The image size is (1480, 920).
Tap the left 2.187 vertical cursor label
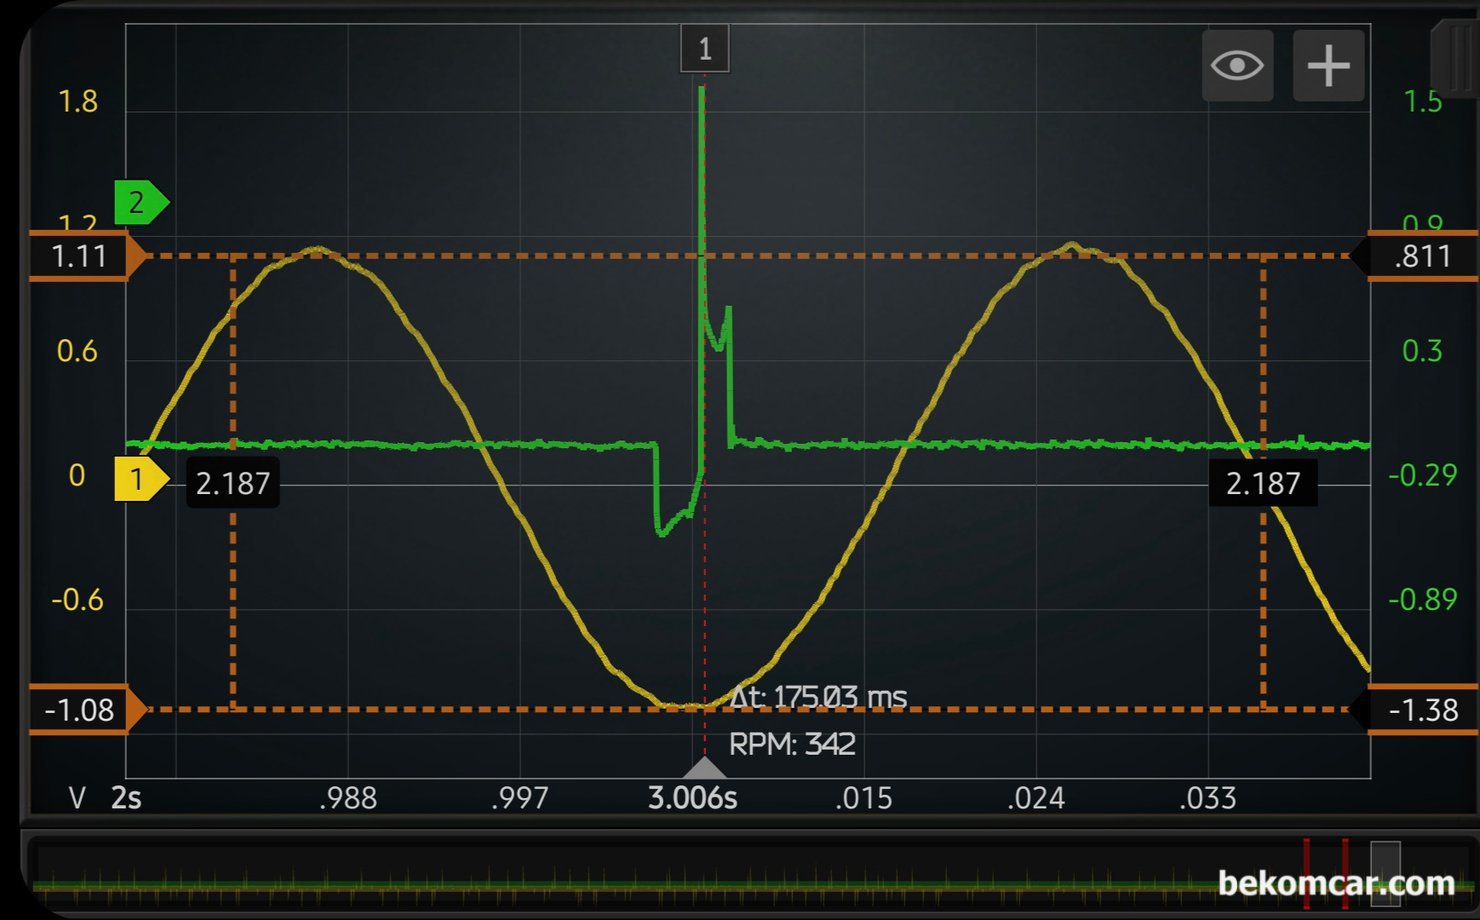pos(233,484)
